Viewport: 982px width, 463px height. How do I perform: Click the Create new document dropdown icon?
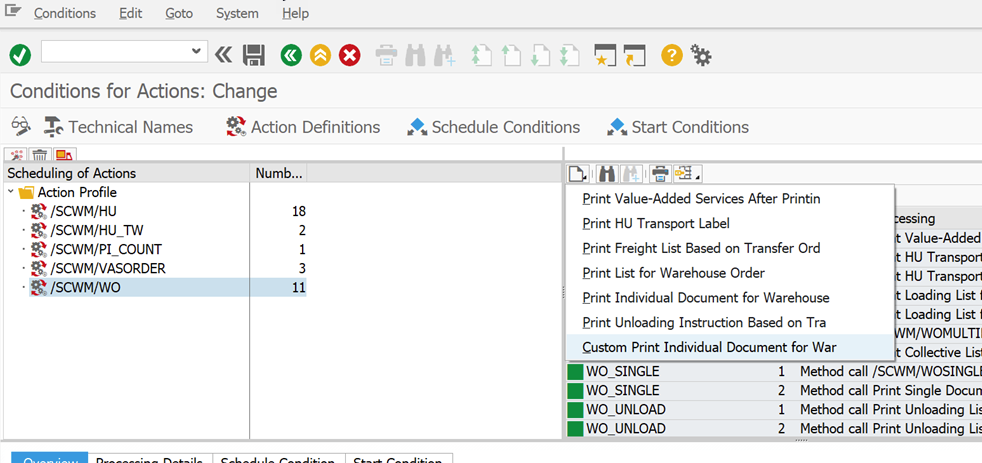click(577, 172)
